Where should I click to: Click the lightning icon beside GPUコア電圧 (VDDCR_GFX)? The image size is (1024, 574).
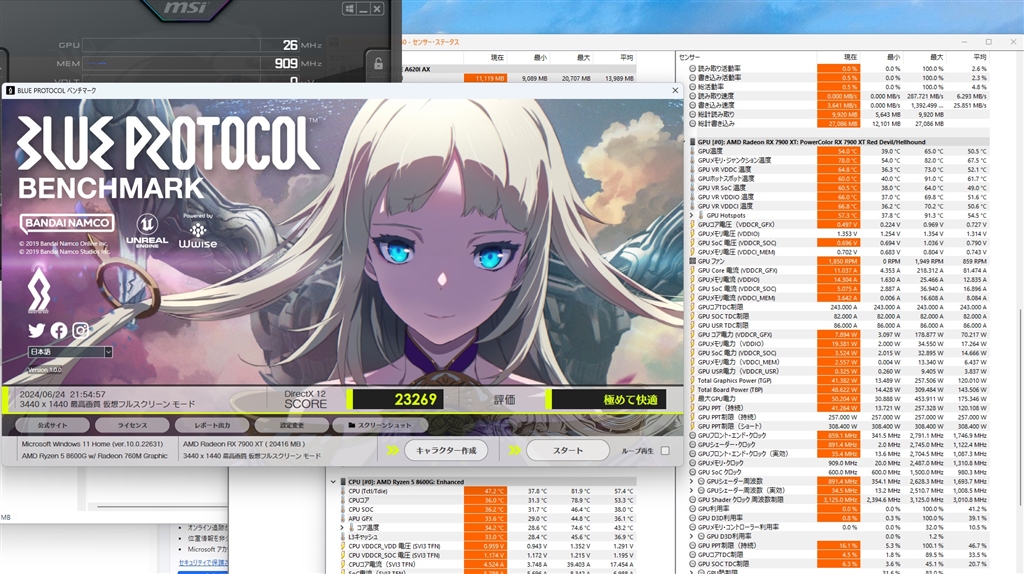pyautogui.click(x=693, y=224)
